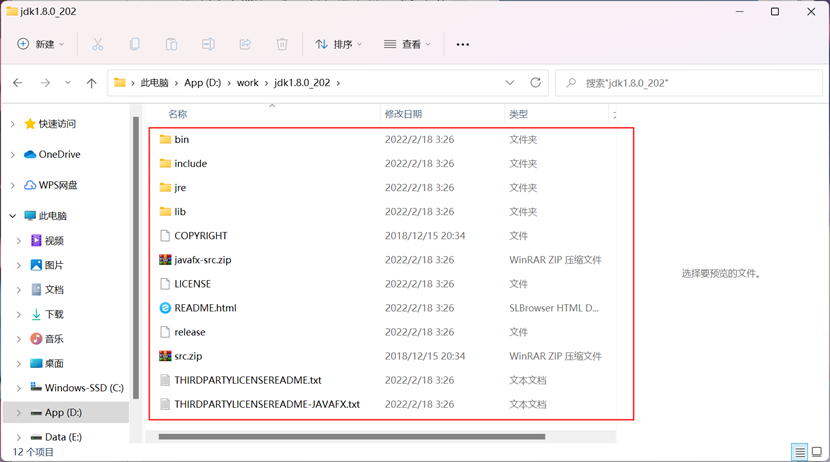Select WPS网盘 in the navigation pane
Image resolution: width=830 pixels, height=462 pixels.
click(x=58, y=185)
